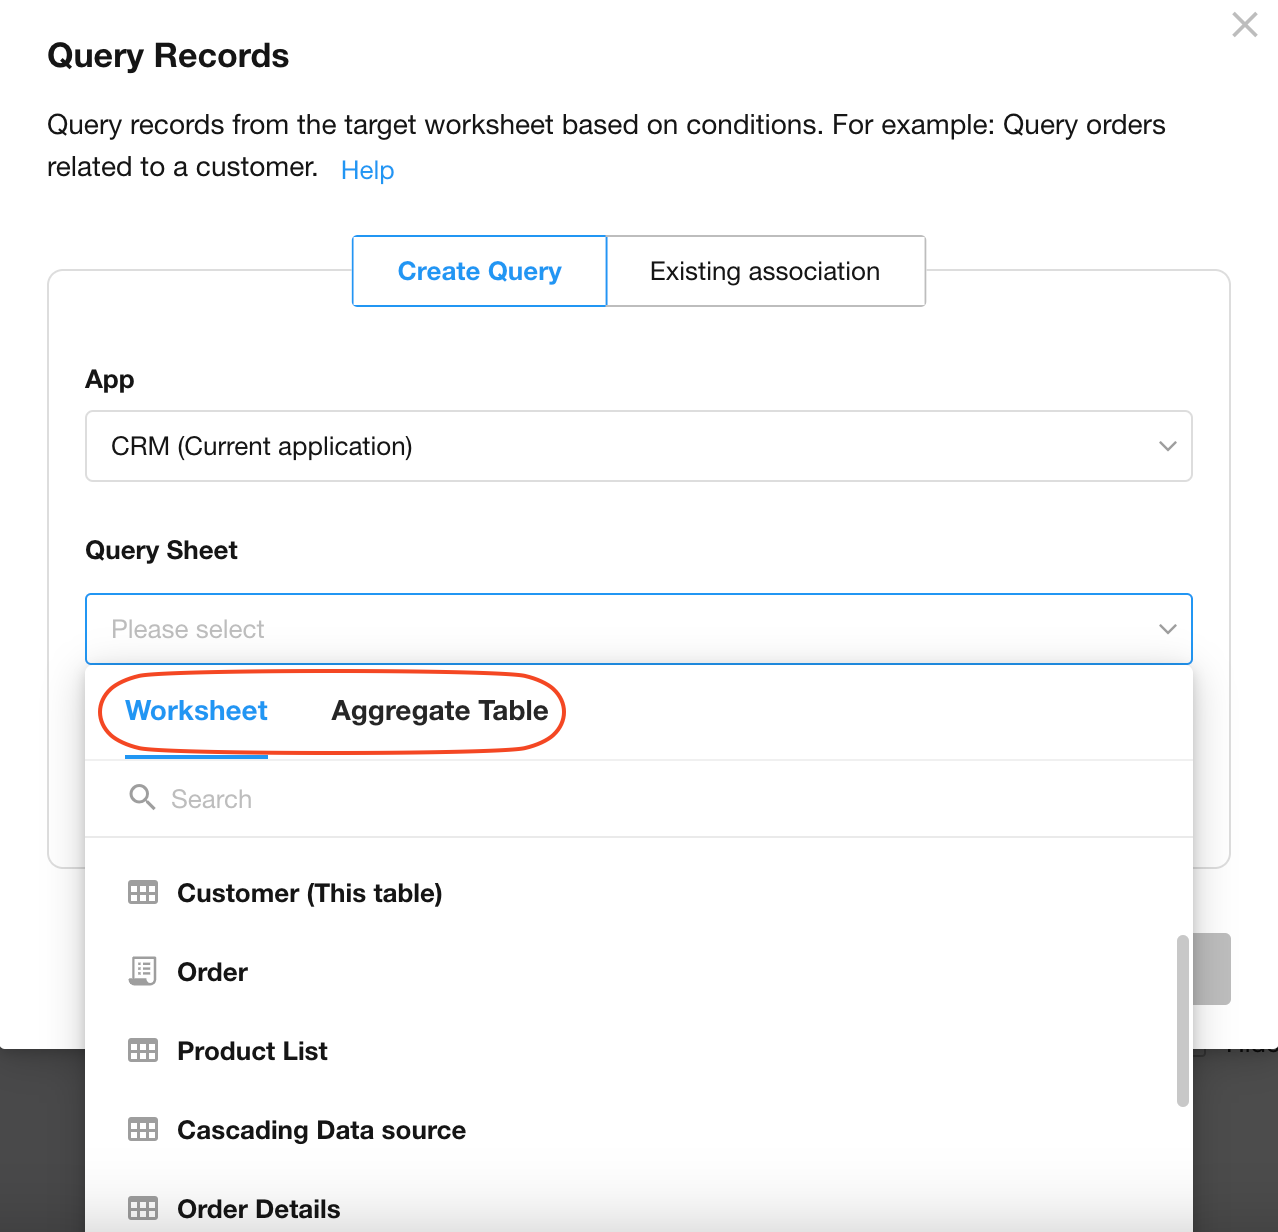This screenshot has width=1278, height=1232.
Task: Click the grid icon beside Order Details
Action: point(143,1209)
